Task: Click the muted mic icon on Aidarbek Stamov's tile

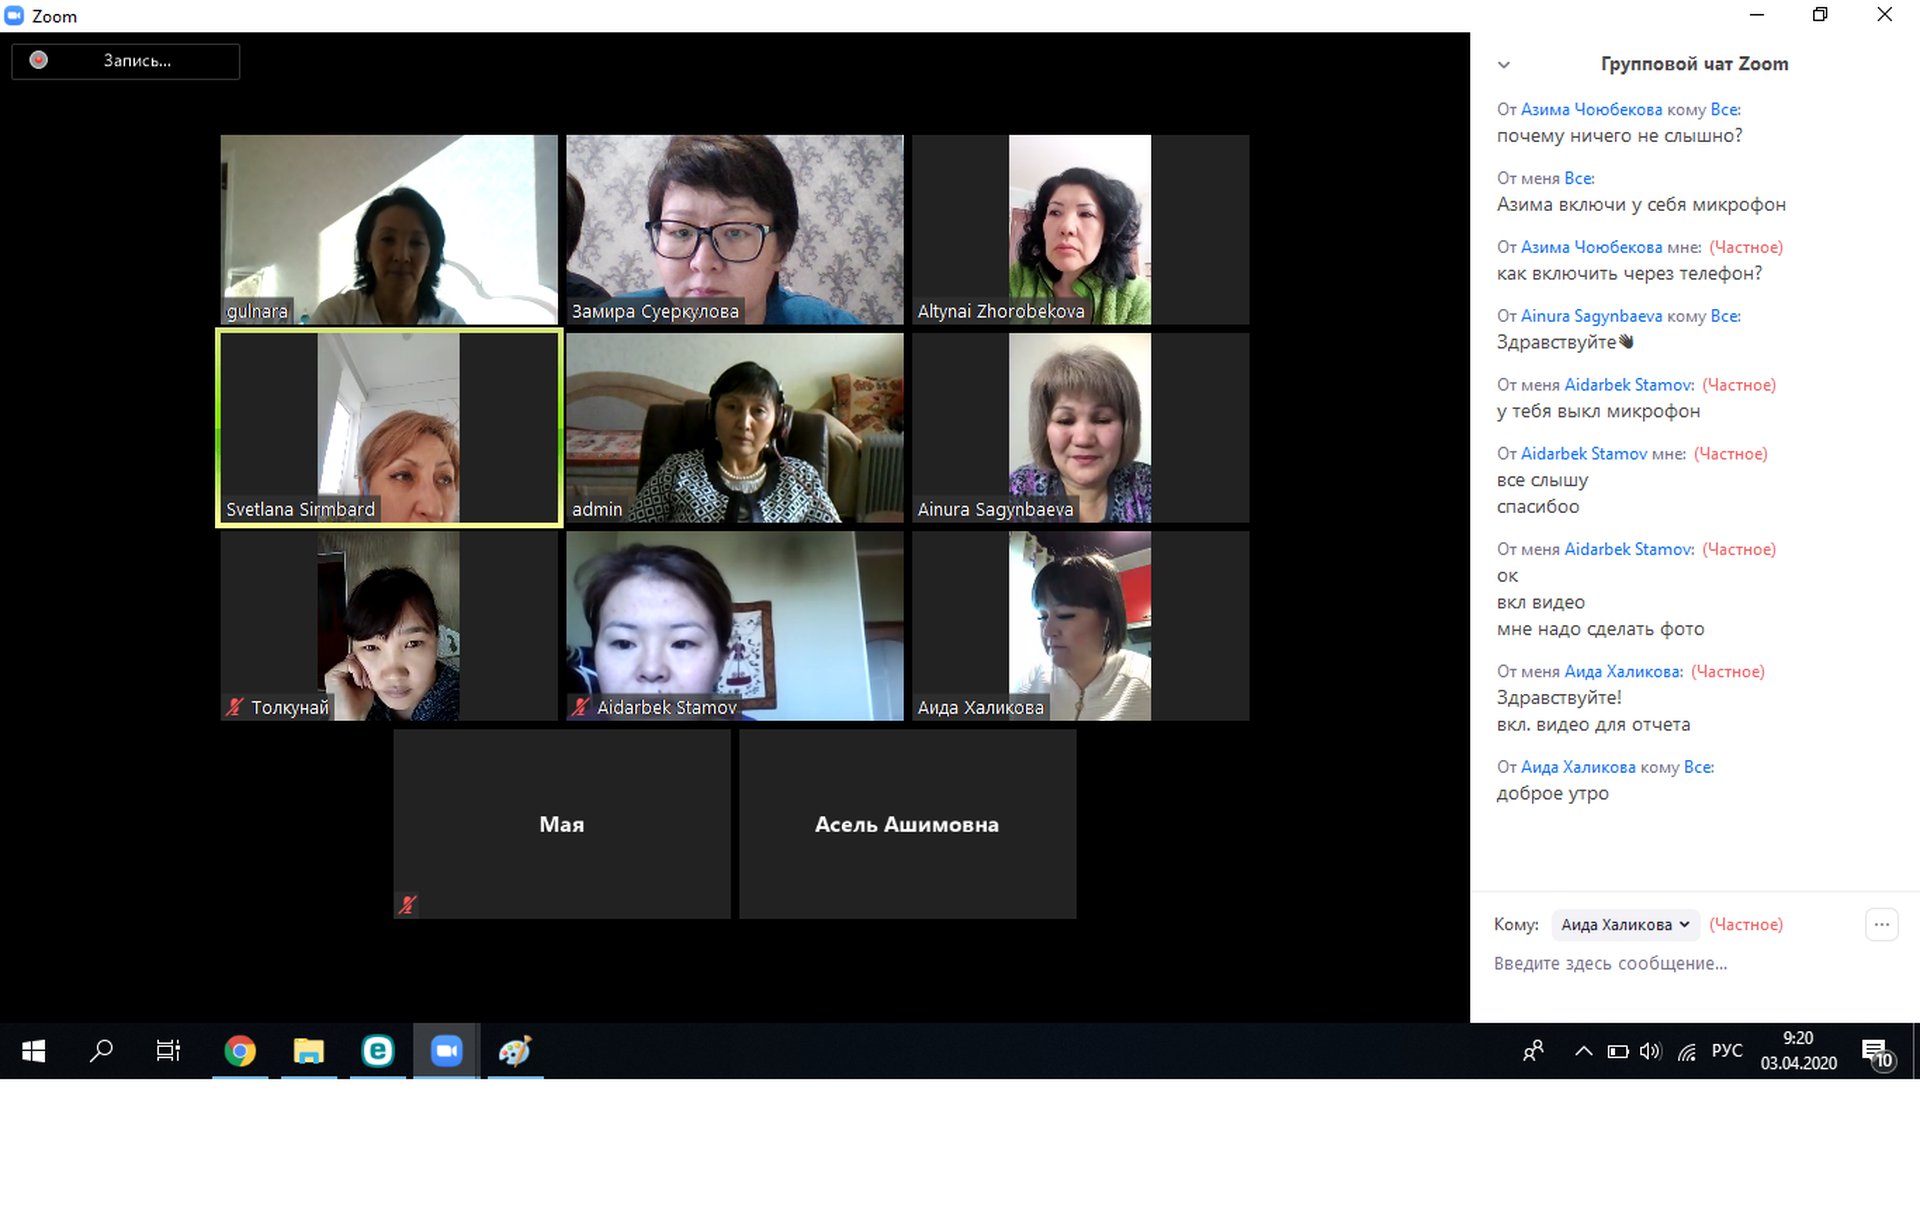Action: click(x=580, y=707)
